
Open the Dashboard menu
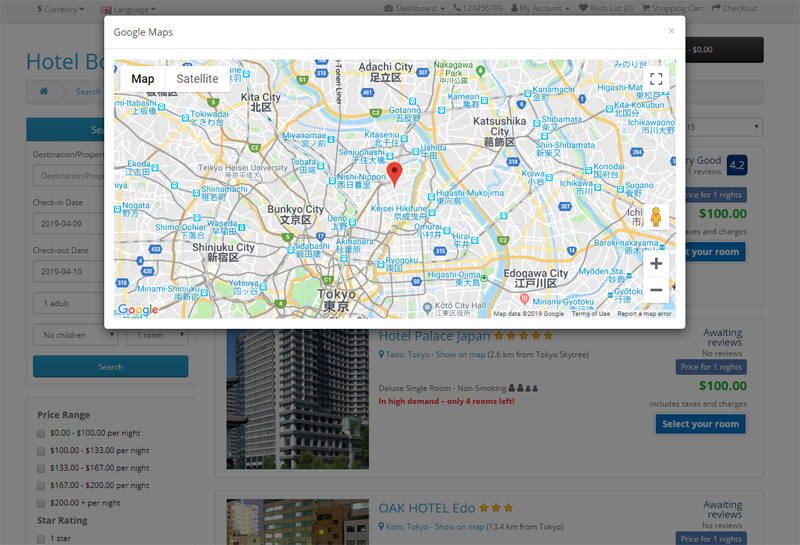(x=414, y=8)
